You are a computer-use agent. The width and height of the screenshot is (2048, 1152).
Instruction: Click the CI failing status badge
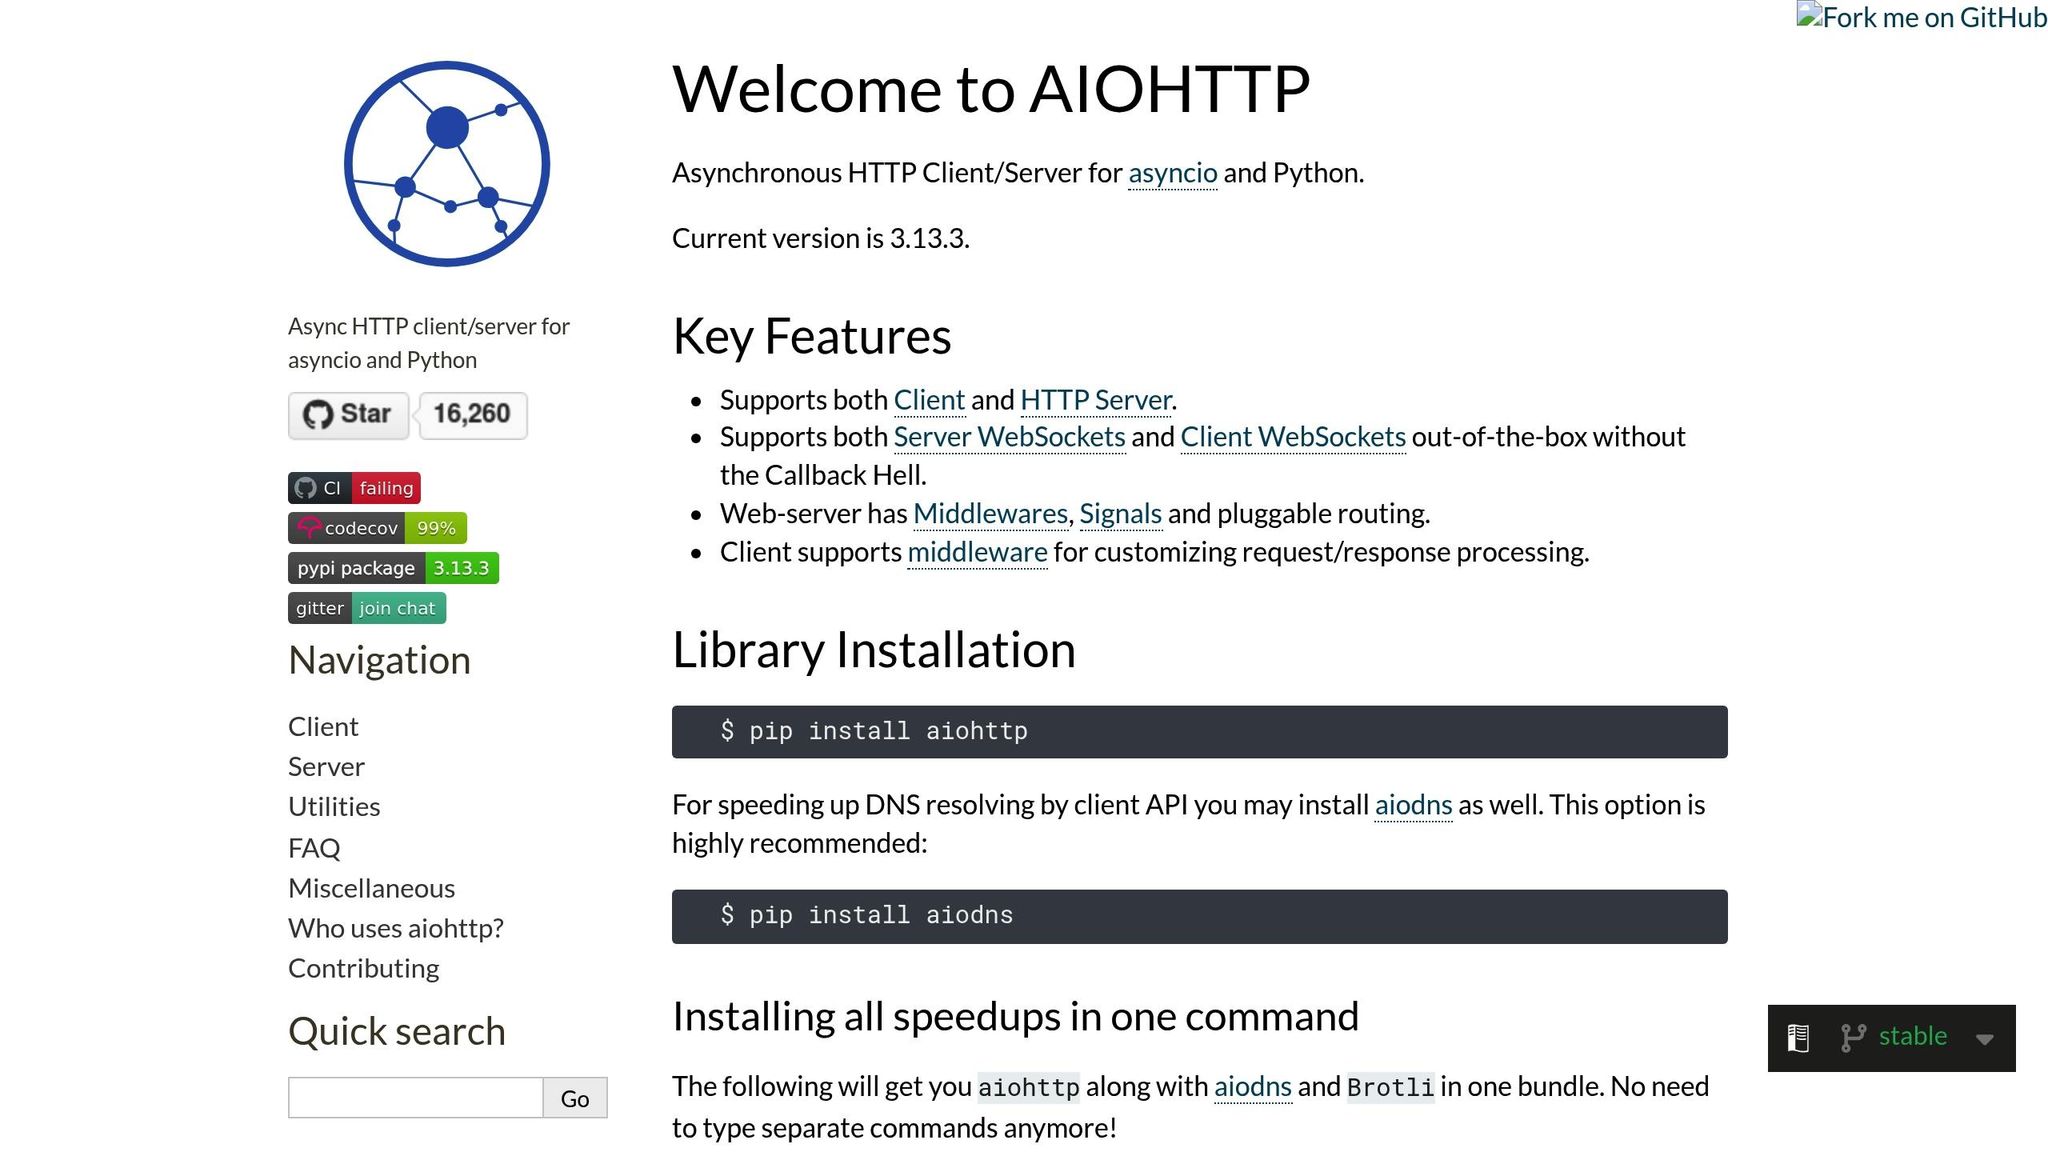click(x=354, y=488)
